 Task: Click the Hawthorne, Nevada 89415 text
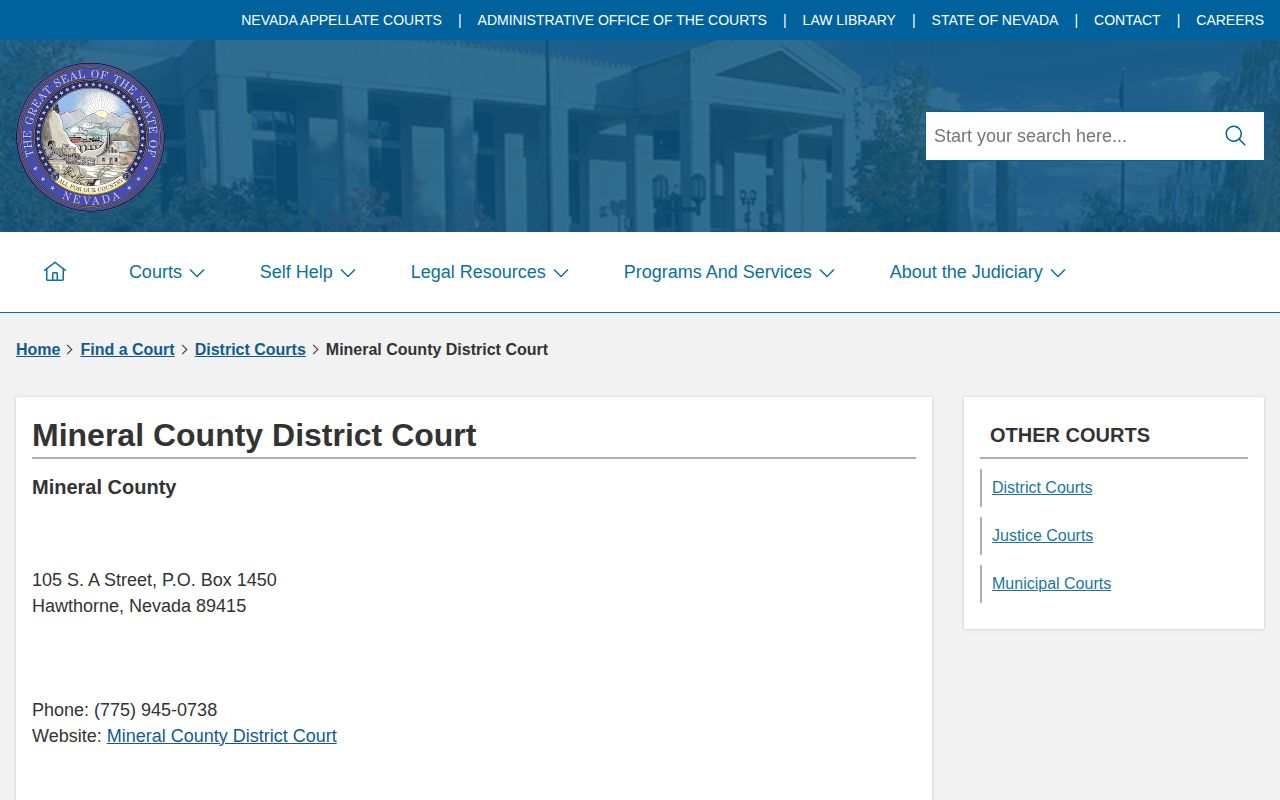coord(139,606)
